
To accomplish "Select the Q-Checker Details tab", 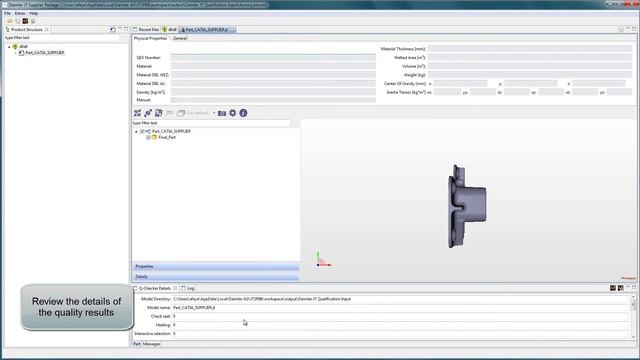I will (x=155, y=288).
